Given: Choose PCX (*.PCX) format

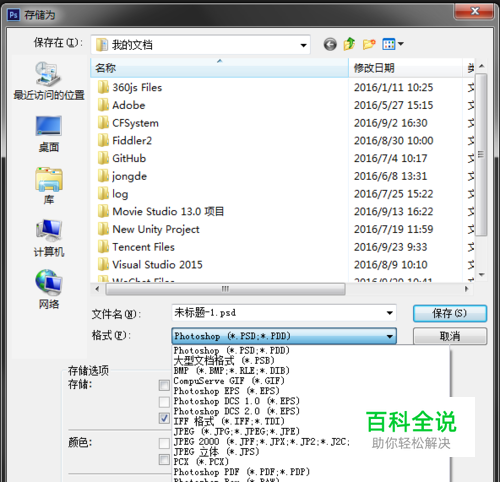Looking at the screenshot, I should tap(201, 462).
